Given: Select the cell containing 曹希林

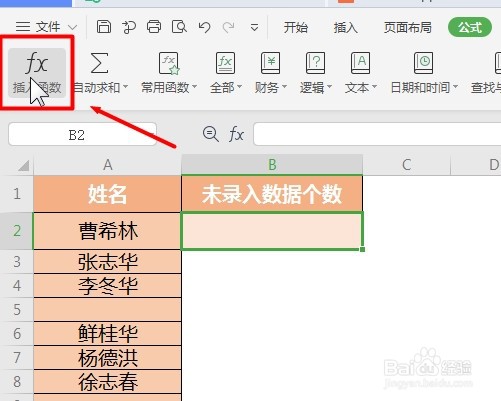Looking at the screenshot, I should tap(107, 231).
